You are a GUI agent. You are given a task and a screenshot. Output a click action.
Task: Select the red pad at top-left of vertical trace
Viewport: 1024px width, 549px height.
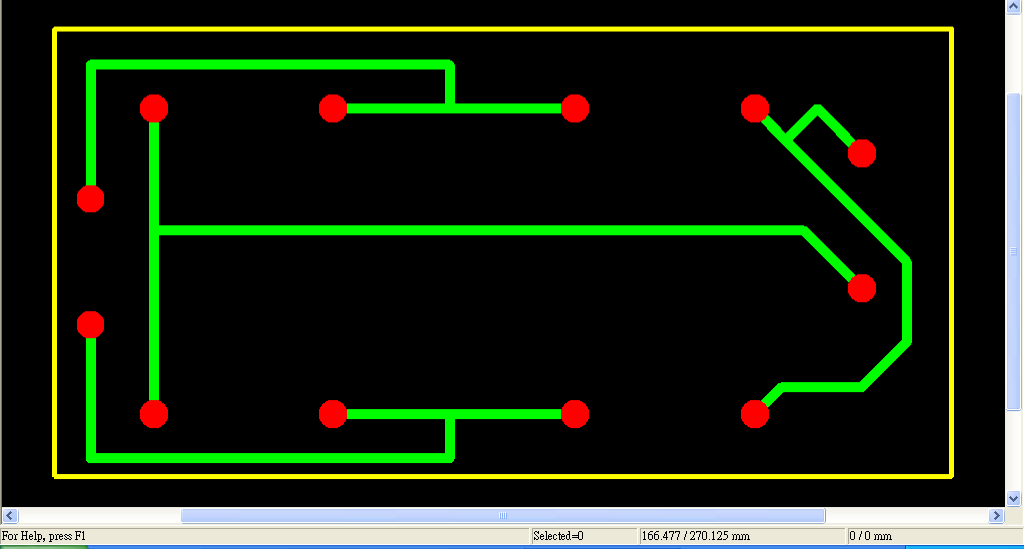(153, 108)
